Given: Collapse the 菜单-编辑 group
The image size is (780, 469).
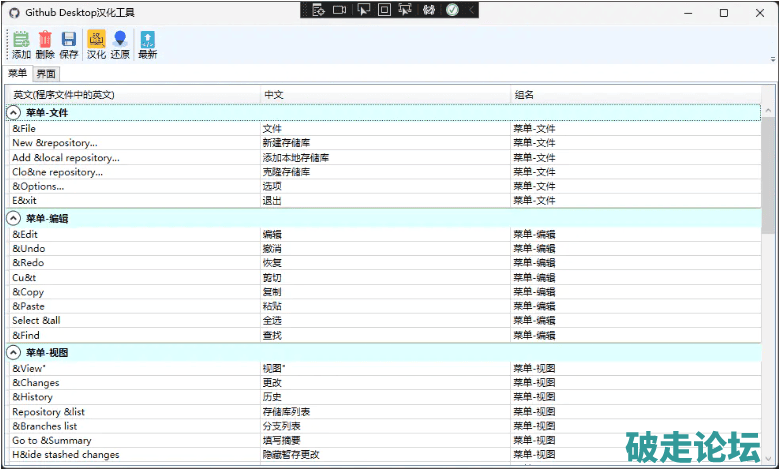Looking at the screenshot, I should coord(14,218).
